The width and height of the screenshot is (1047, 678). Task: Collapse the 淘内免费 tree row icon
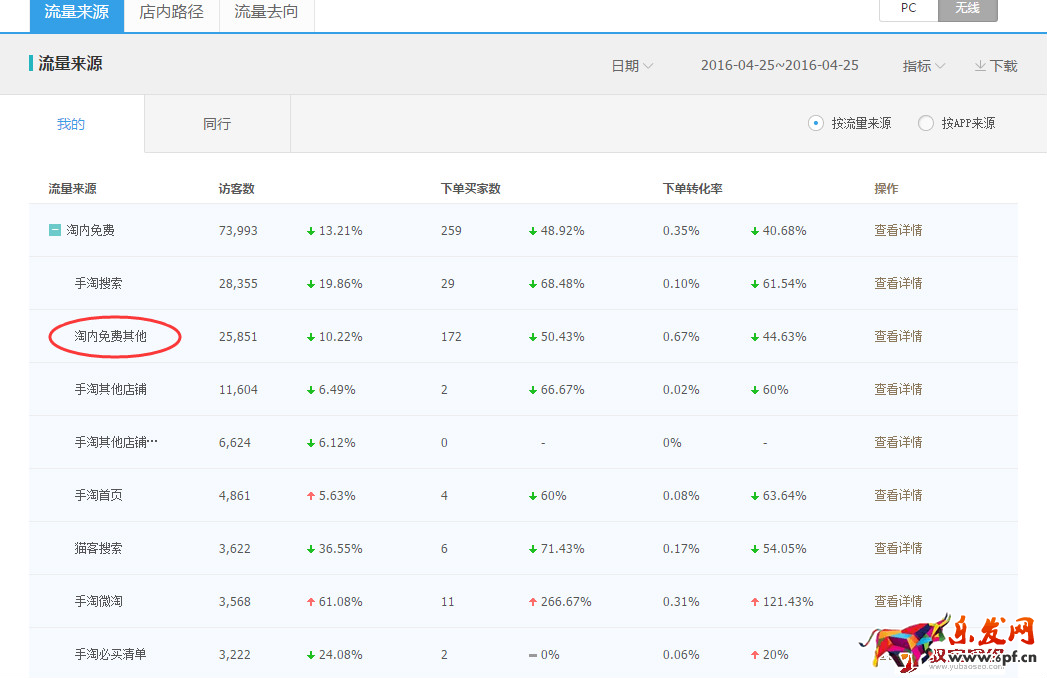(x=56, y=231)
